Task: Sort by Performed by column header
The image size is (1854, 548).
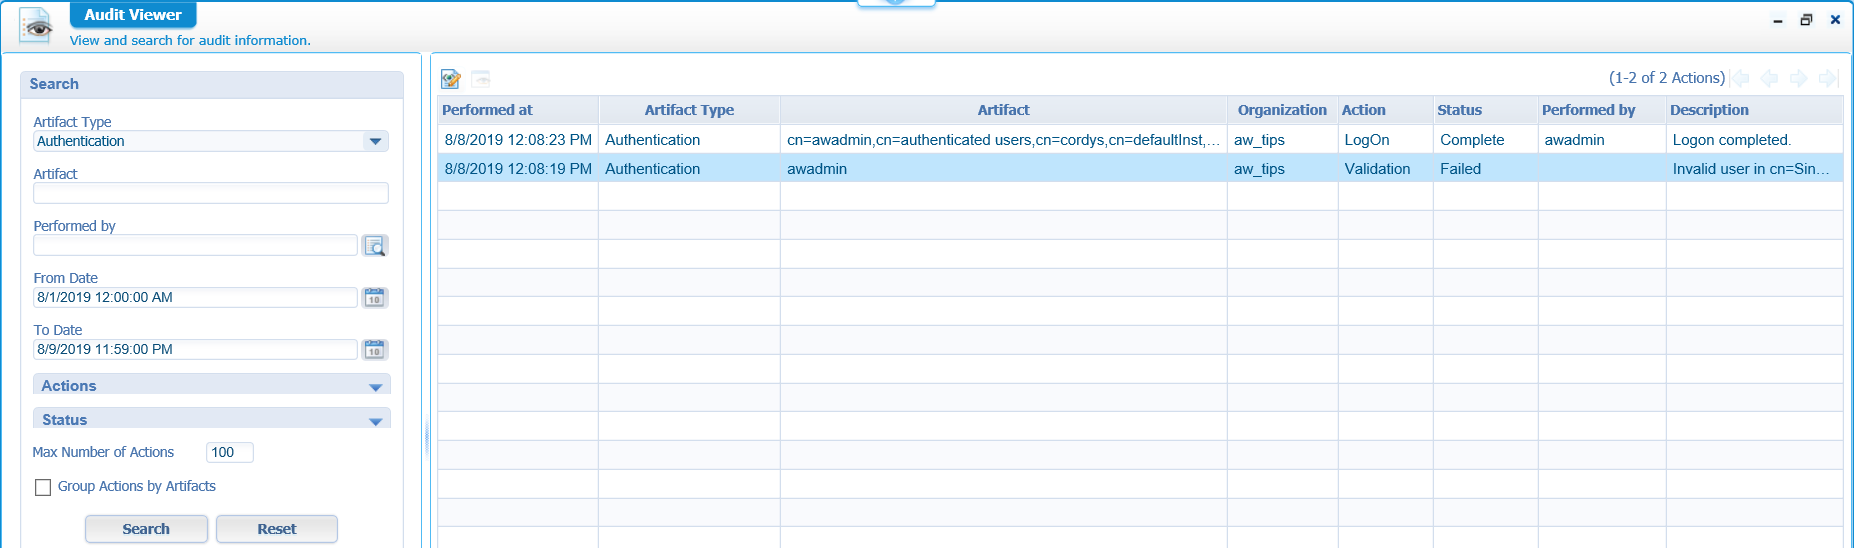Action: pos(1601,110)
